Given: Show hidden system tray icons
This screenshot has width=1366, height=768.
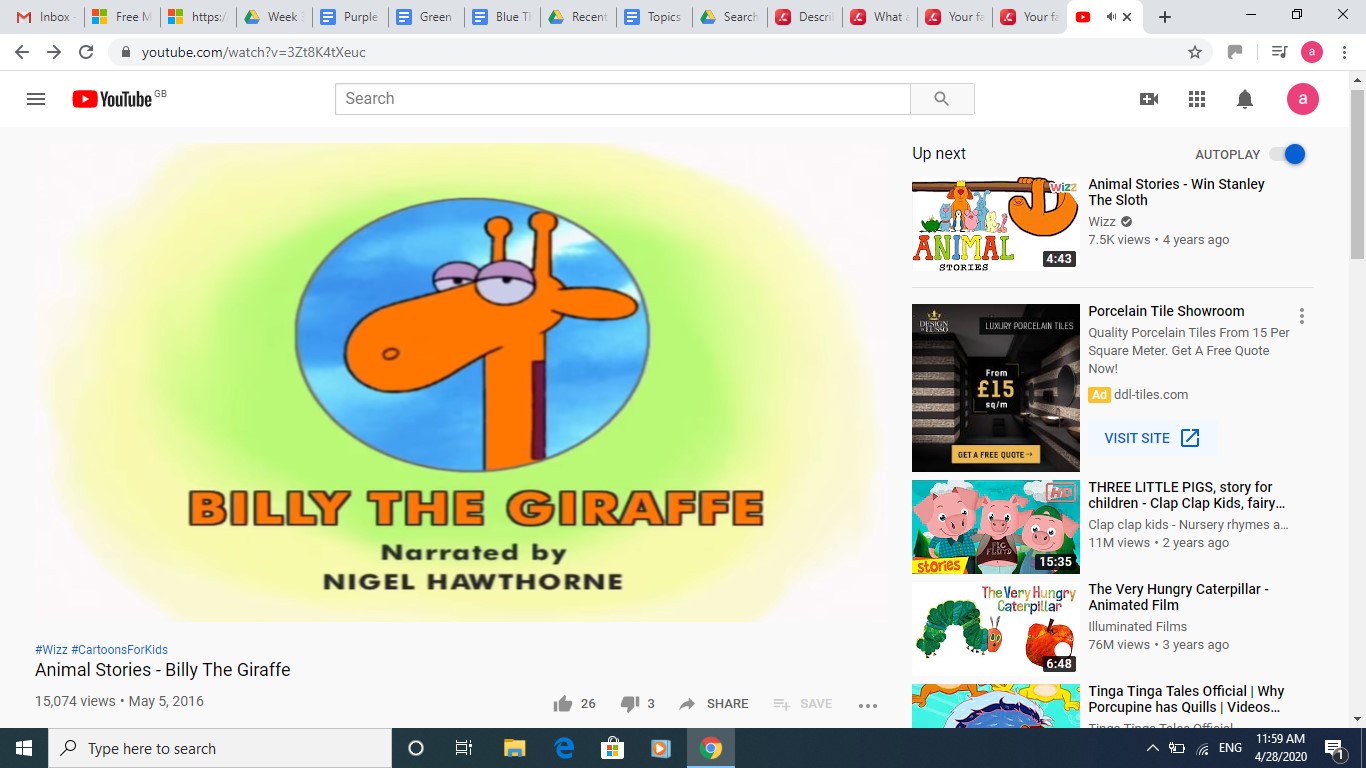Looking at the screenshot, I should tap(1152, 748).
